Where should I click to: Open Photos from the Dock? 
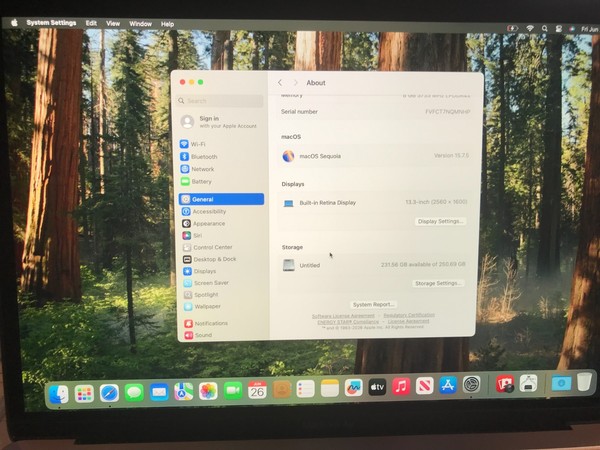(208, 391)
